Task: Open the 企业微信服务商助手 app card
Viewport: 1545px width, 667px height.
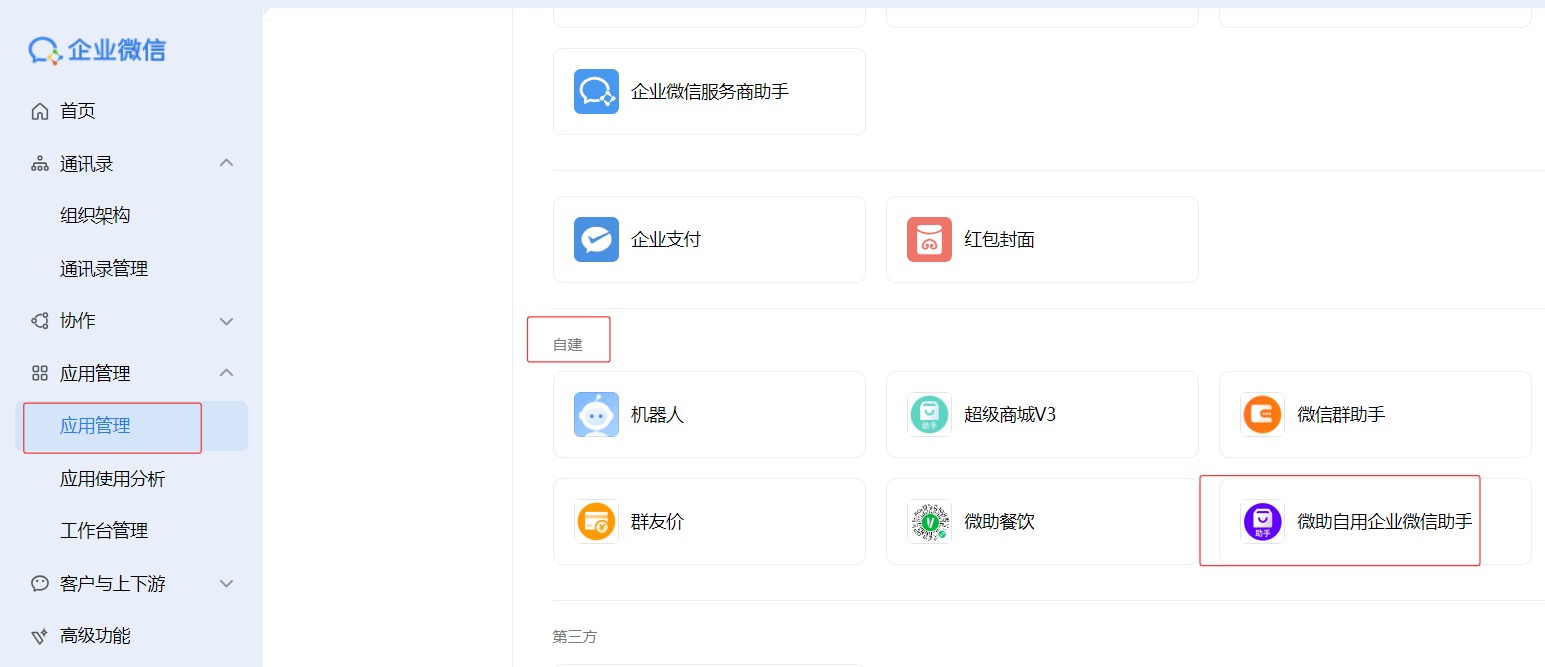Action: click(709, 91)
